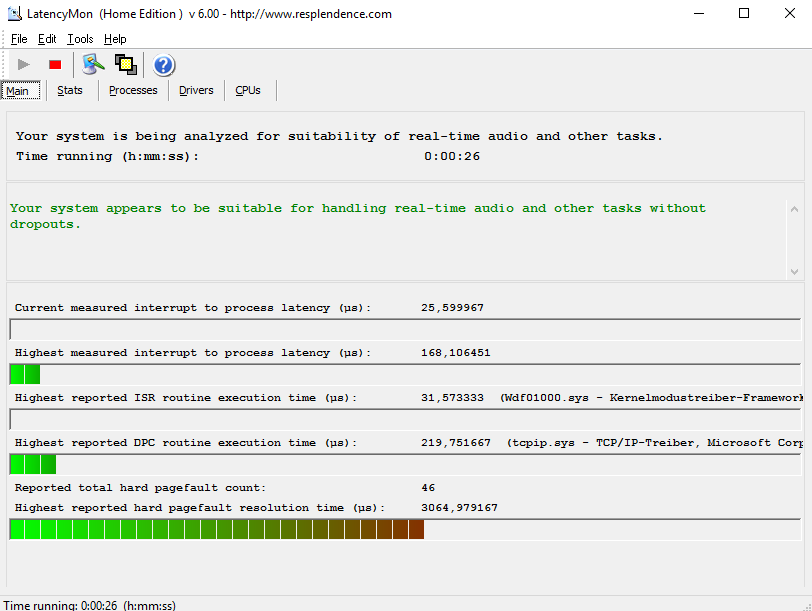
Task: Click the hard pagefault resolution time bar
Action: 405,529
